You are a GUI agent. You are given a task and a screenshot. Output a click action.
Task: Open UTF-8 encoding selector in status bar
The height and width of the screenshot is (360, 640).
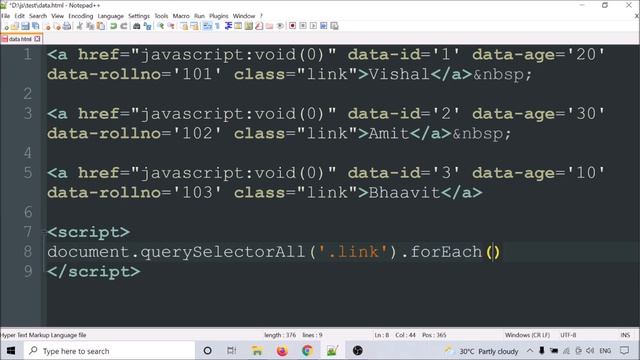pyautogui.click(x=568, y=335)
